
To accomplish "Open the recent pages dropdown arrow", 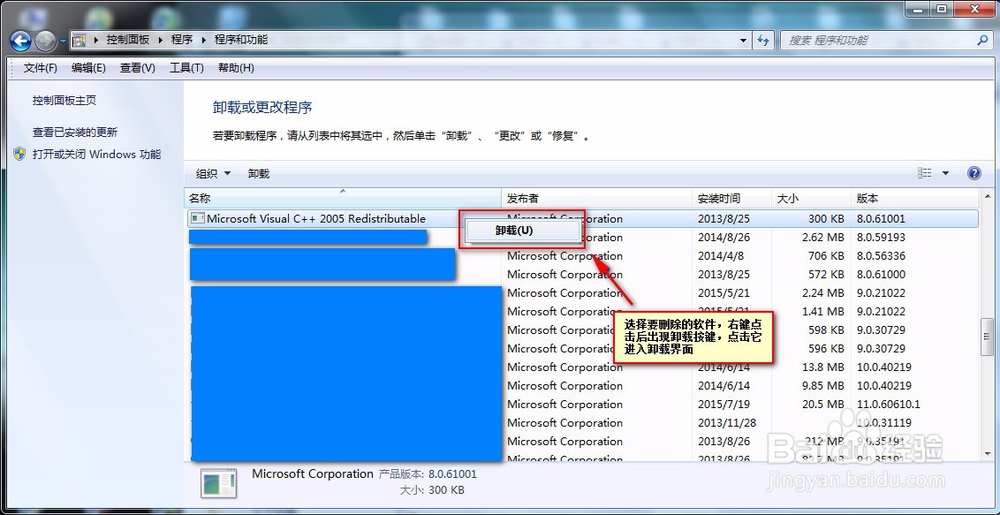I will [63, 41].
